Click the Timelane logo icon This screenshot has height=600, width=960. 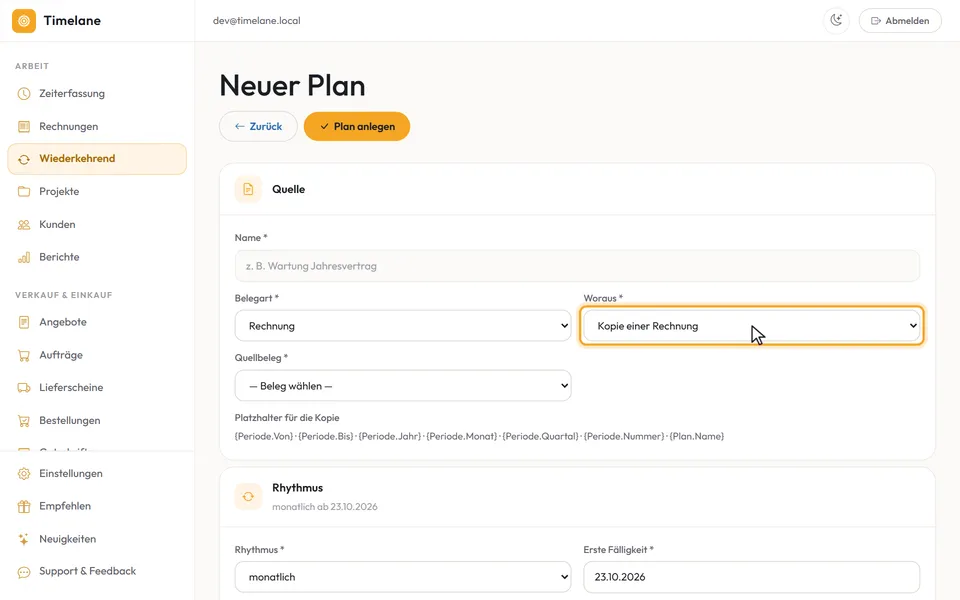point(24,21)
